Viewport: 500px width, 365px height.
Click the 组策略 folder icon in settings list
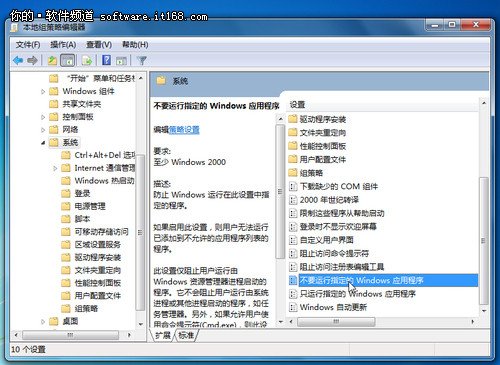click(292, 172)
